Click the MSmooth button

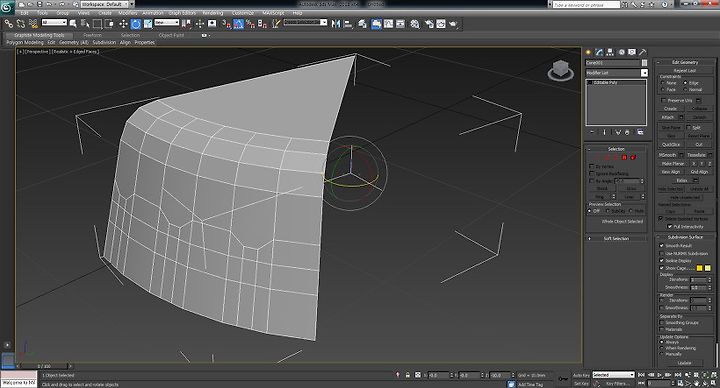coord(668,155)
